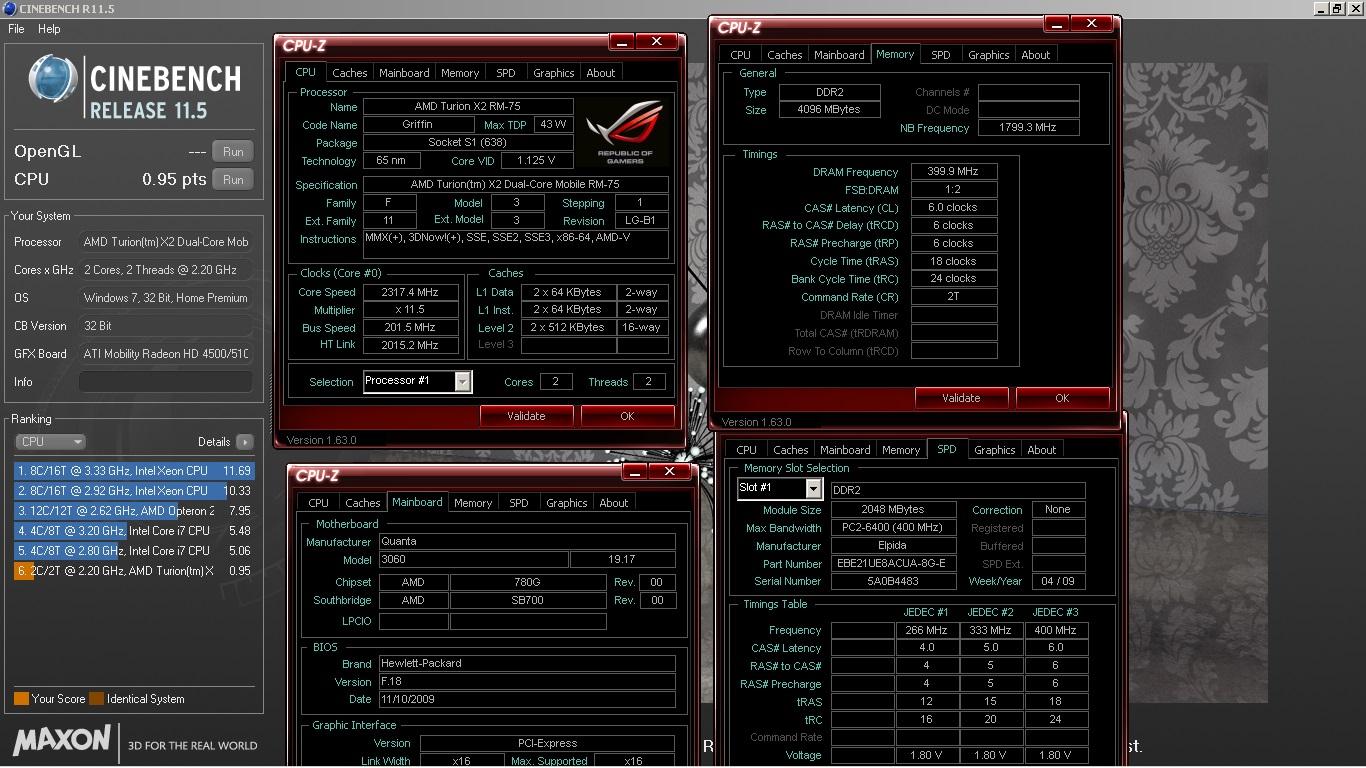1366x768 pixels.
Task: Minimize the CPU-Z Memory window
Action: pyautogui.click(x=1056, y=23)
